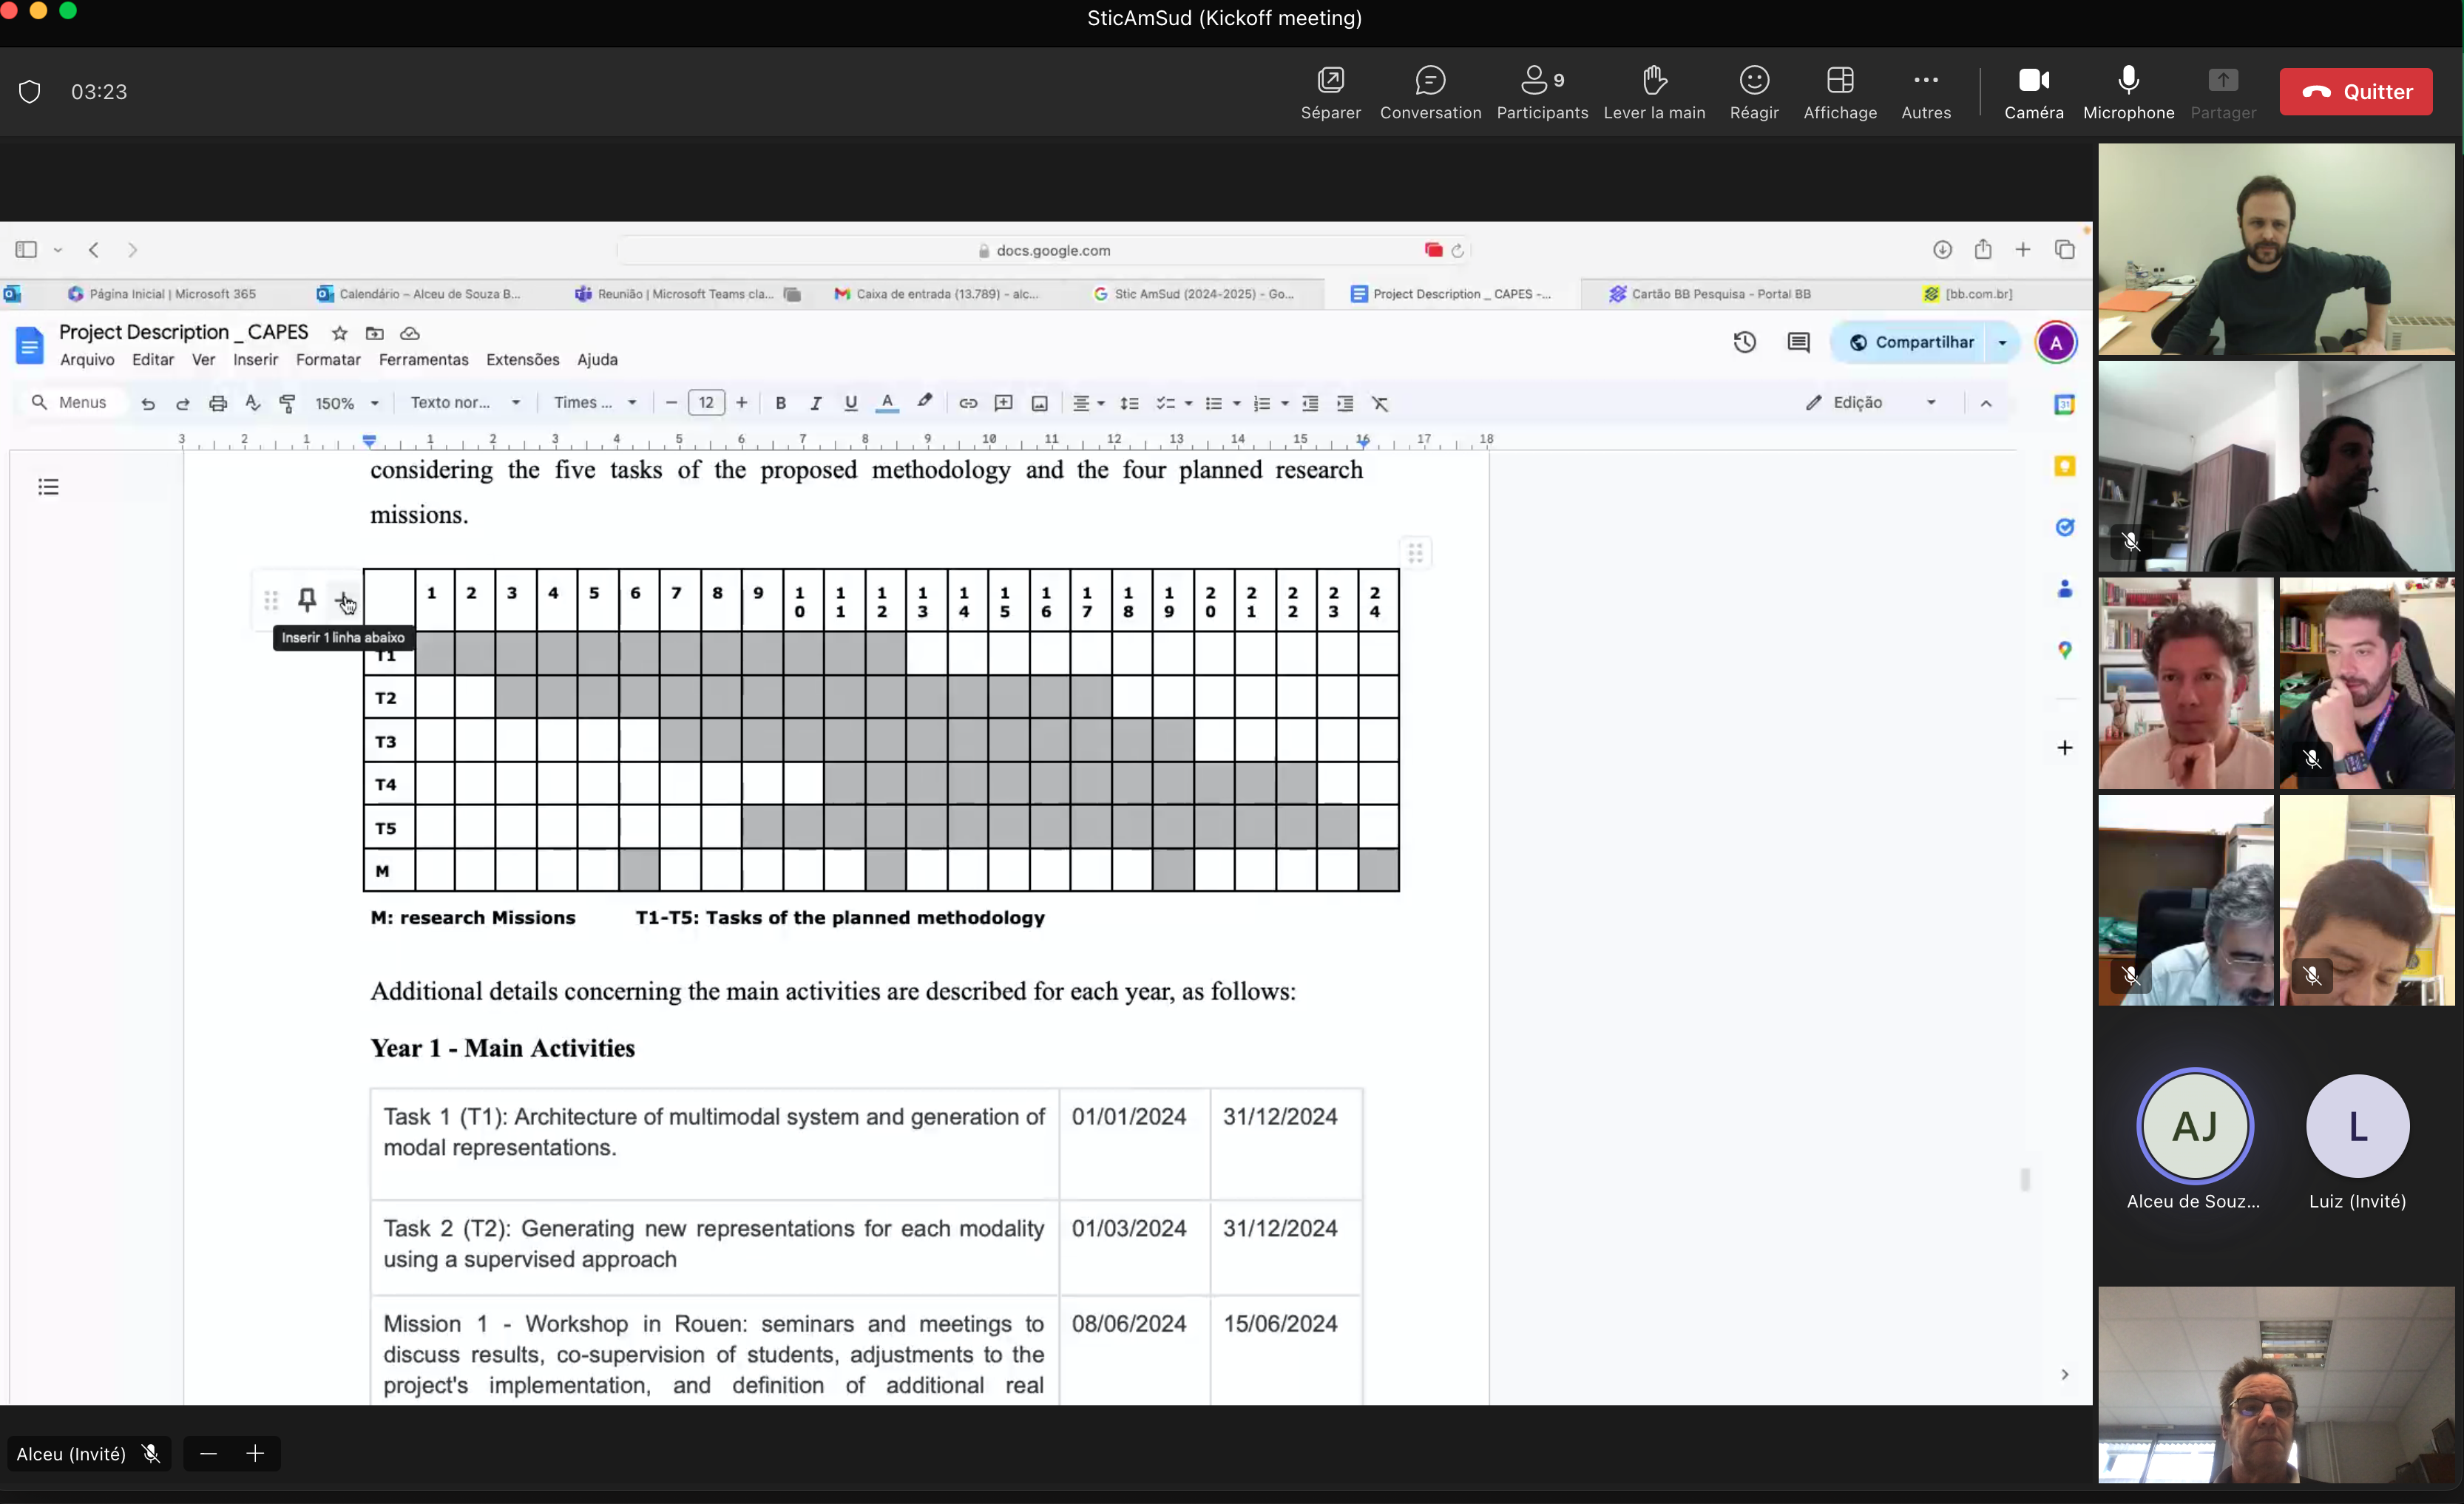
Task: Raise hand with Lever la main
Action: click(x=1654, y=91)
